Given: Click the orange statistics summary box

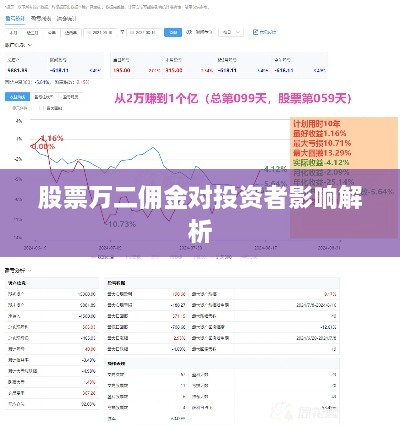Looking at the screenshot, I should coord(344,177).
